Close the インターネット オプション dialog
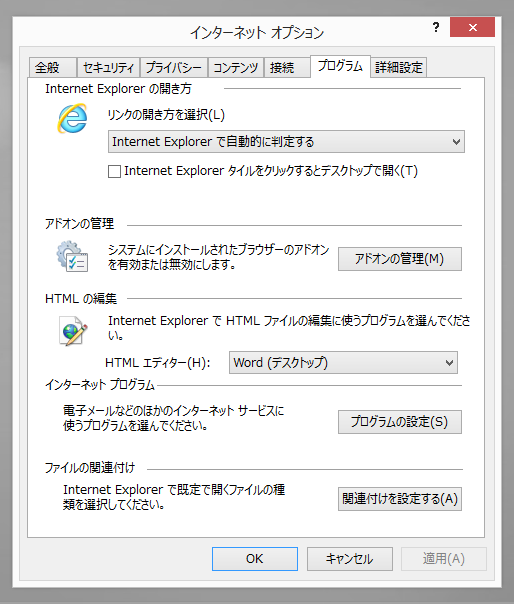 click(x=472, y=27)
